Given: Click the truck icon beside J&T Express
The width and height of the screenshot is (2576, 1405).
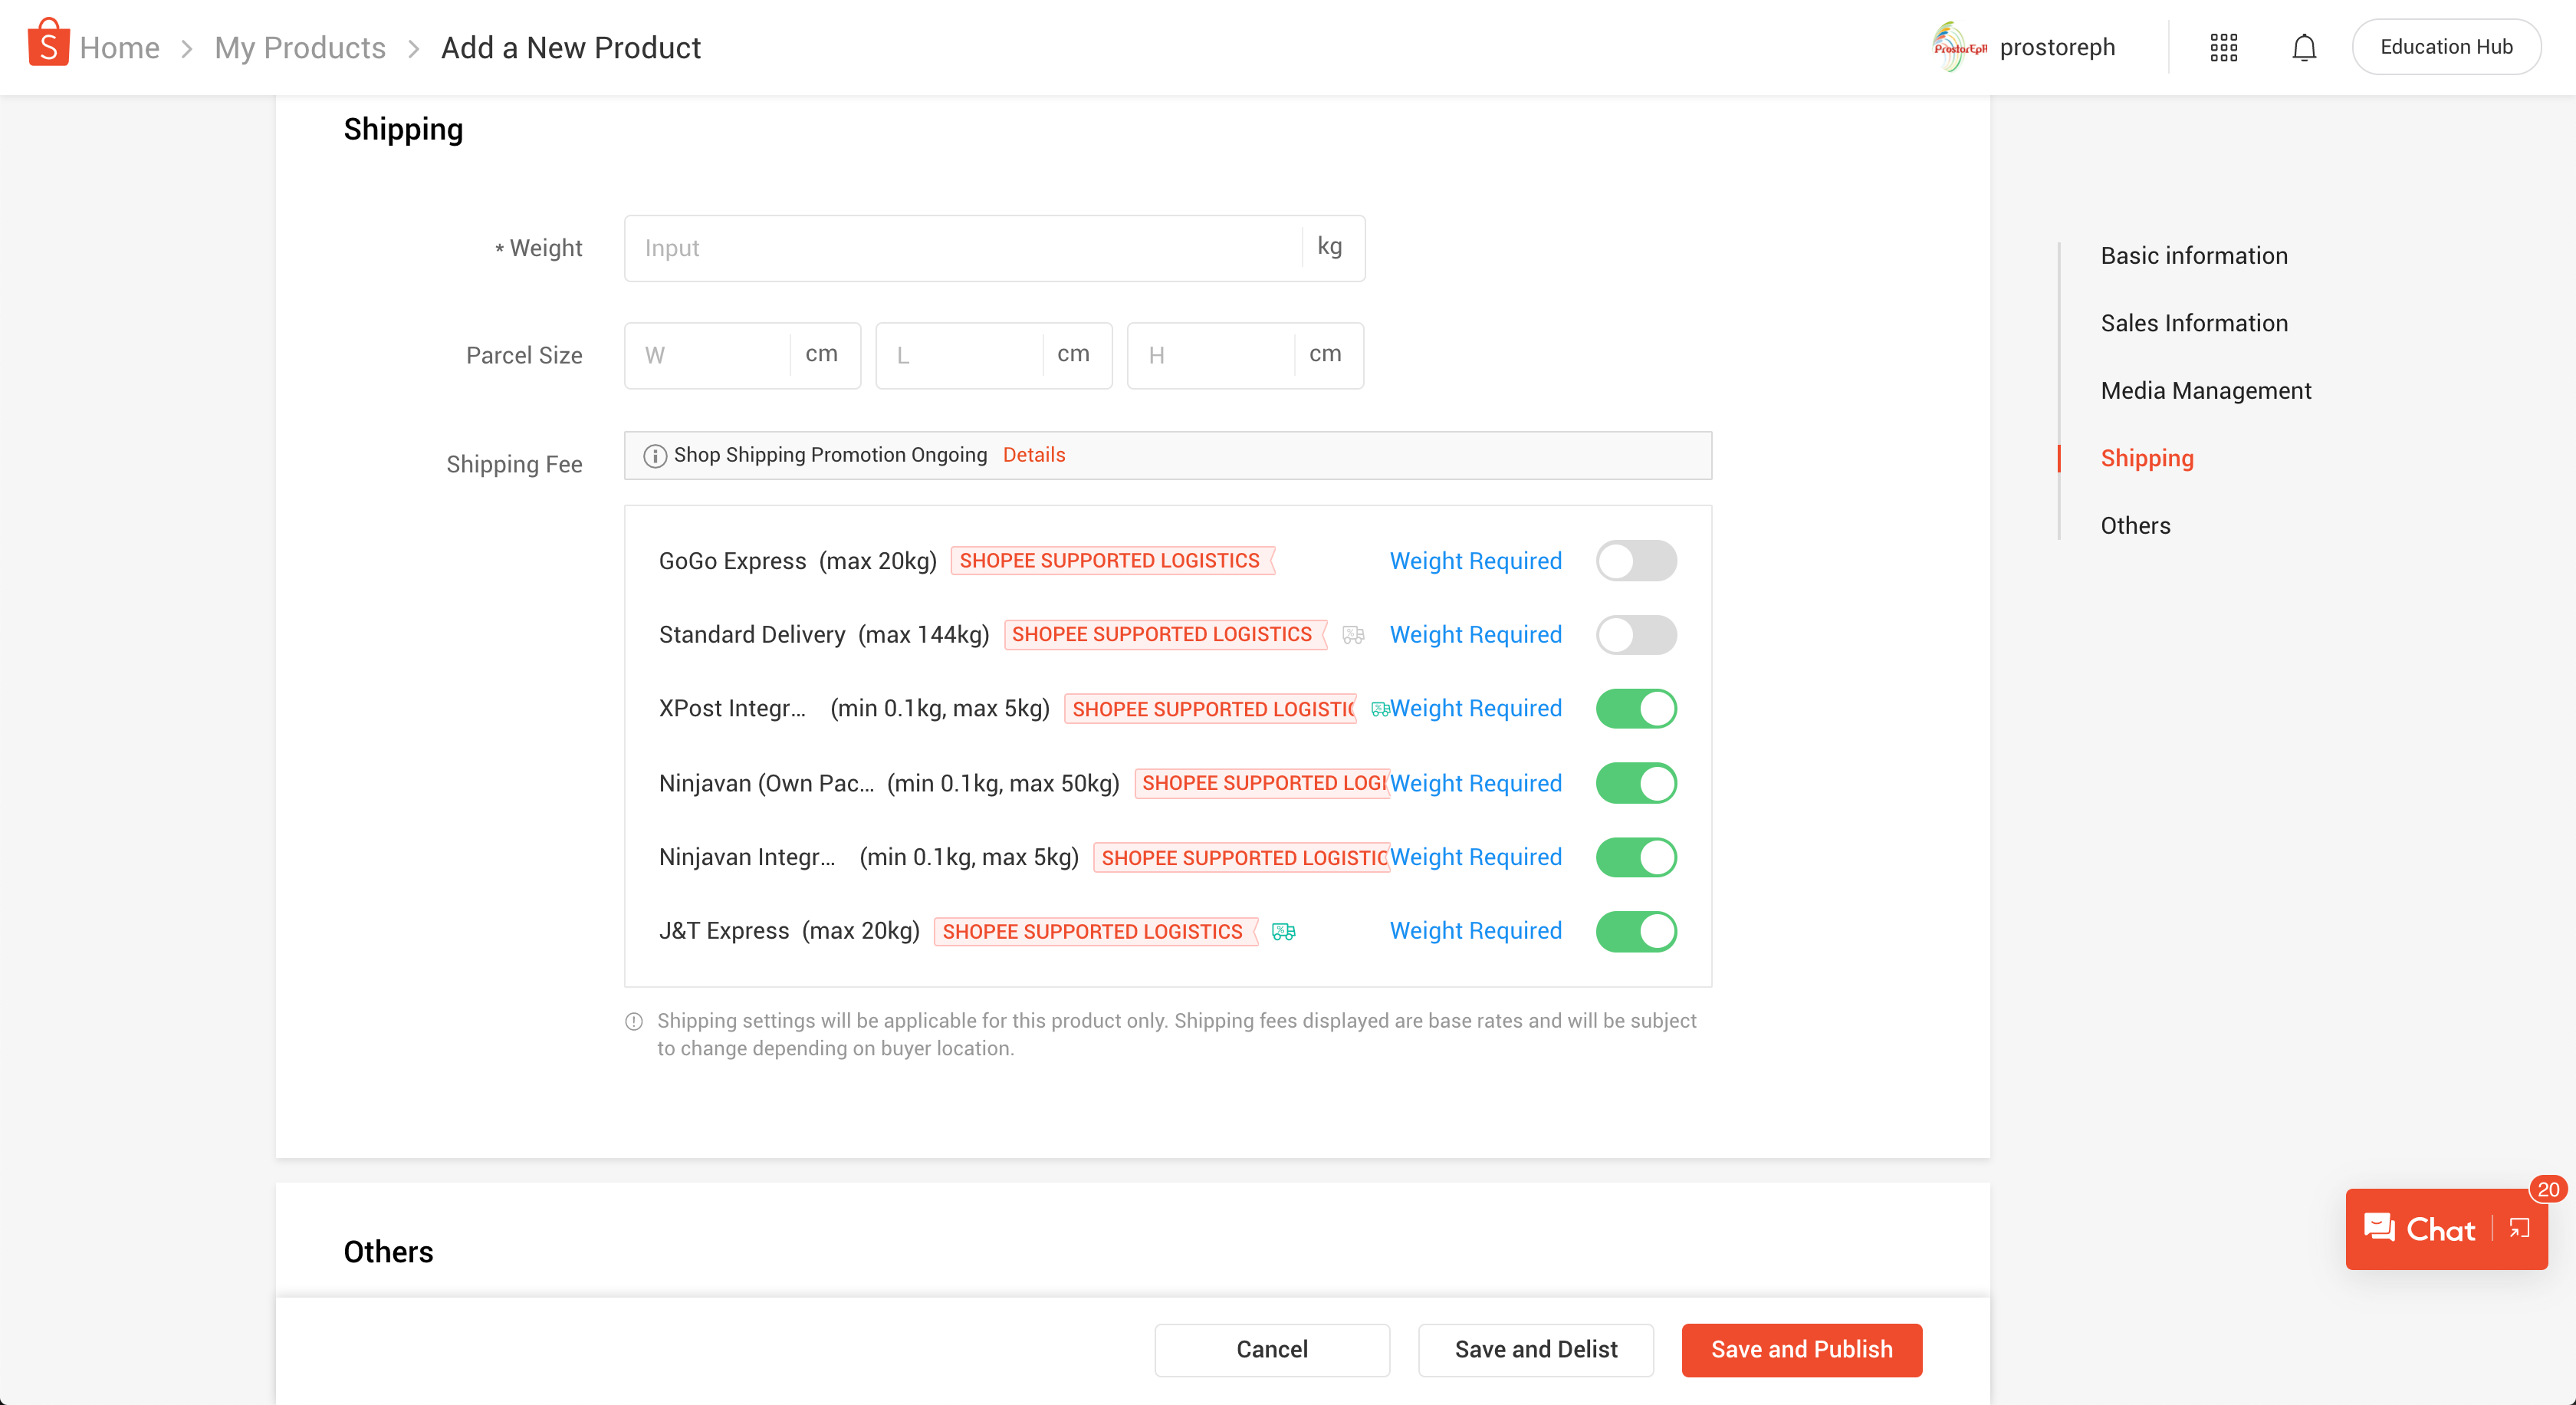Looking at the screenshot, I should (x=1283, y=931).
